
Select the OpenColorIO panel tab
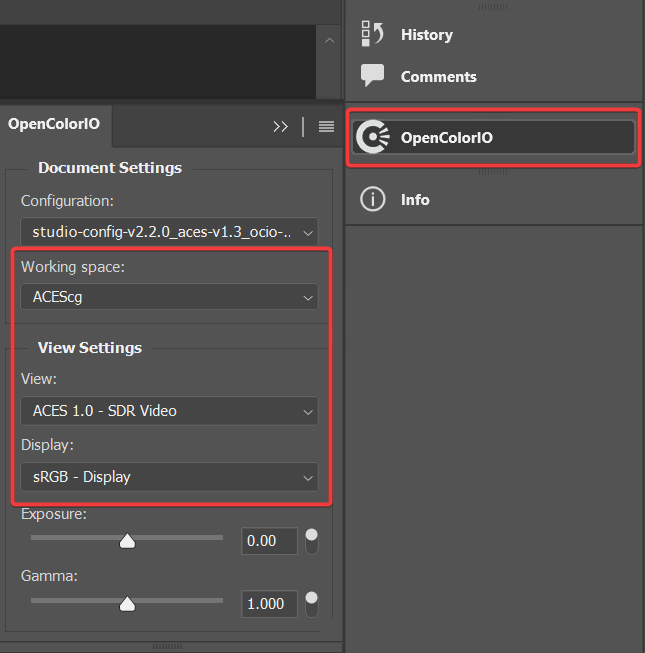coord(54,125)
